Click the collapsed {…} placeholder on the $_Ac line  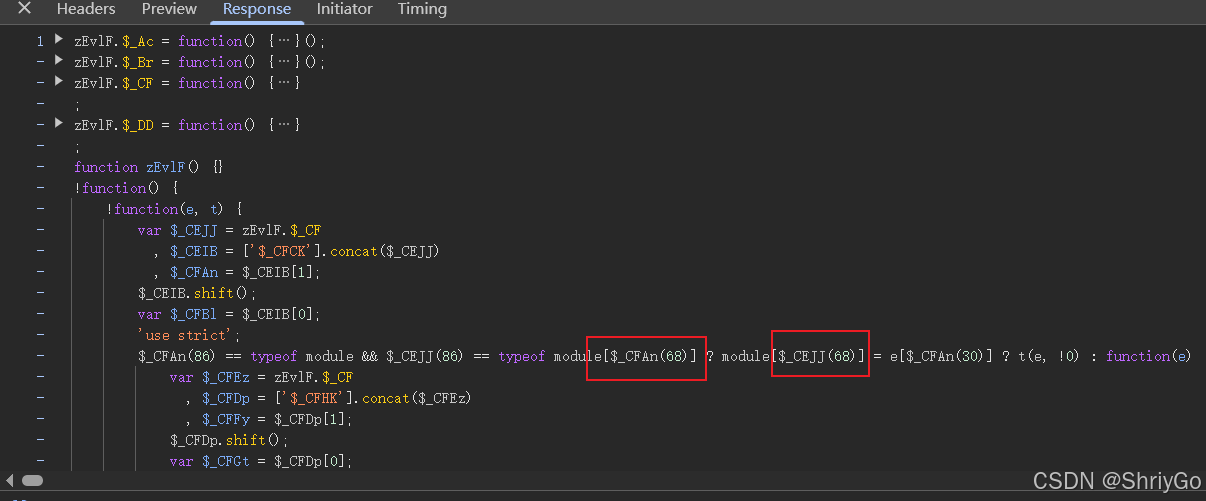[284, 41]
